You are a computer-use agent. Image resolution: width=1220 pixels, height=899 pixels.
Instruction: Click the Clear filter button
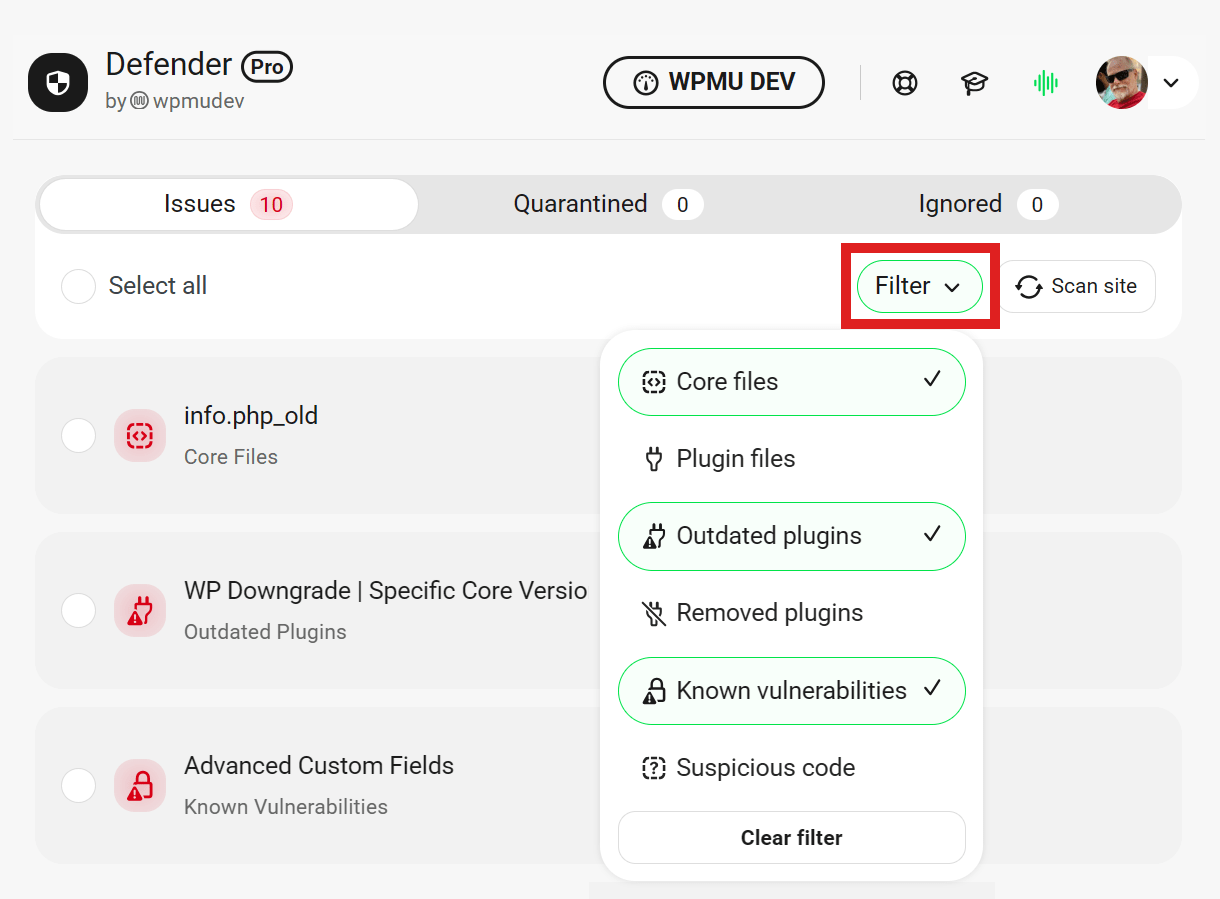coord(792,838)
